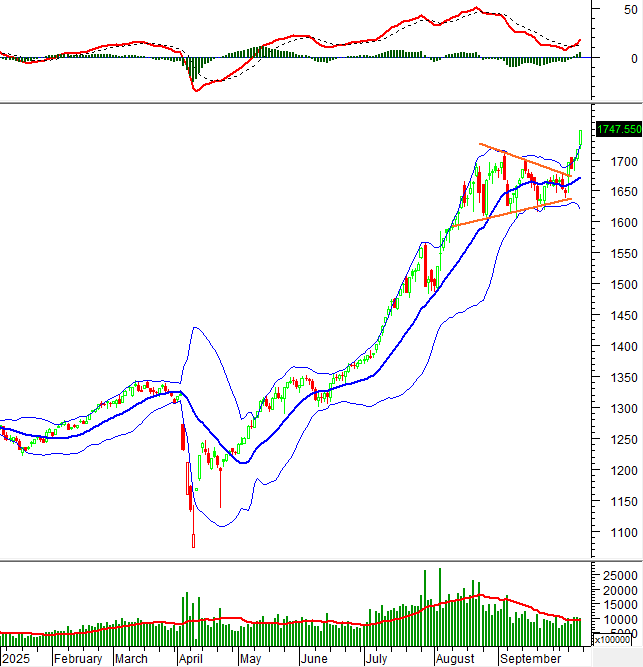Select the February label on time axis
The image size is (643, 667).
[78, 659]
